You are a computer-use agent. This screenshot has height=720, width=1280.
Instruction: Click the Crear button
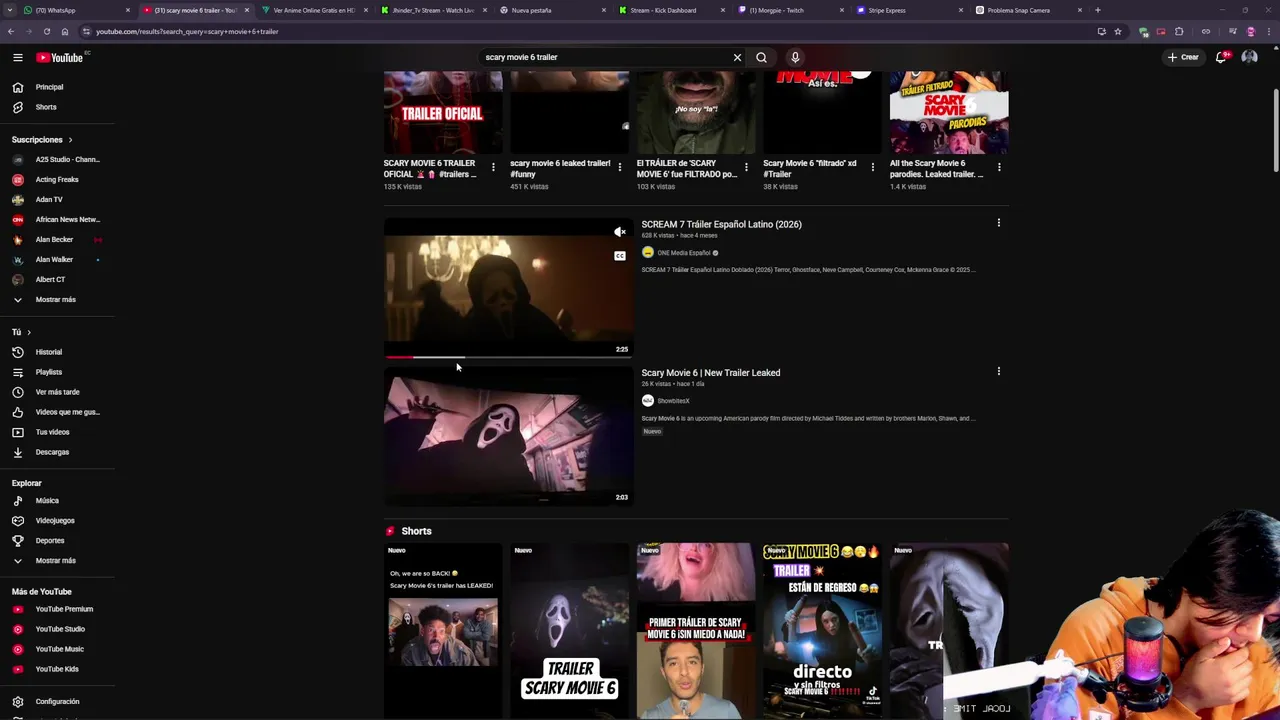1183,57
